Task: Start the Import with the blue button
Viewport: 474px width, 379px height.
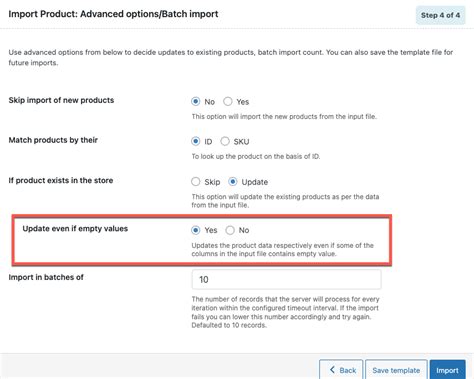Action: coord(447,370)
